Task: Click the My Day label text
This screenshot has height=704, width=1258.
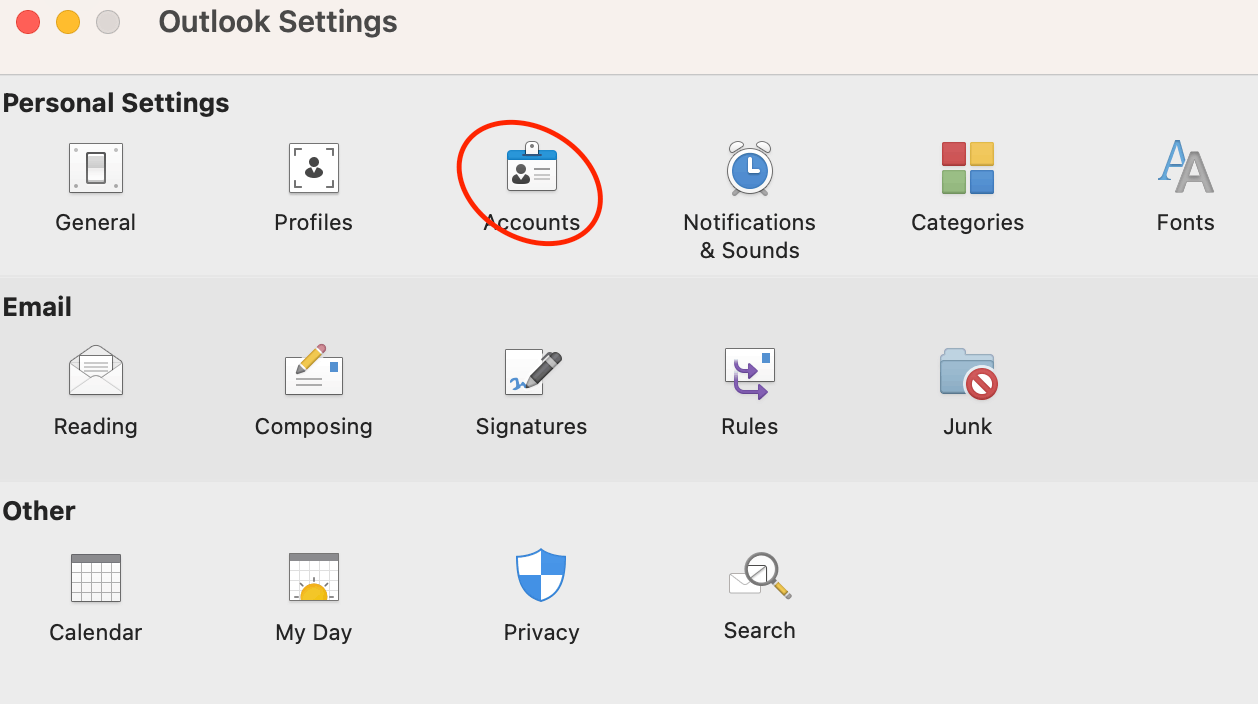Action: point(314,633)
